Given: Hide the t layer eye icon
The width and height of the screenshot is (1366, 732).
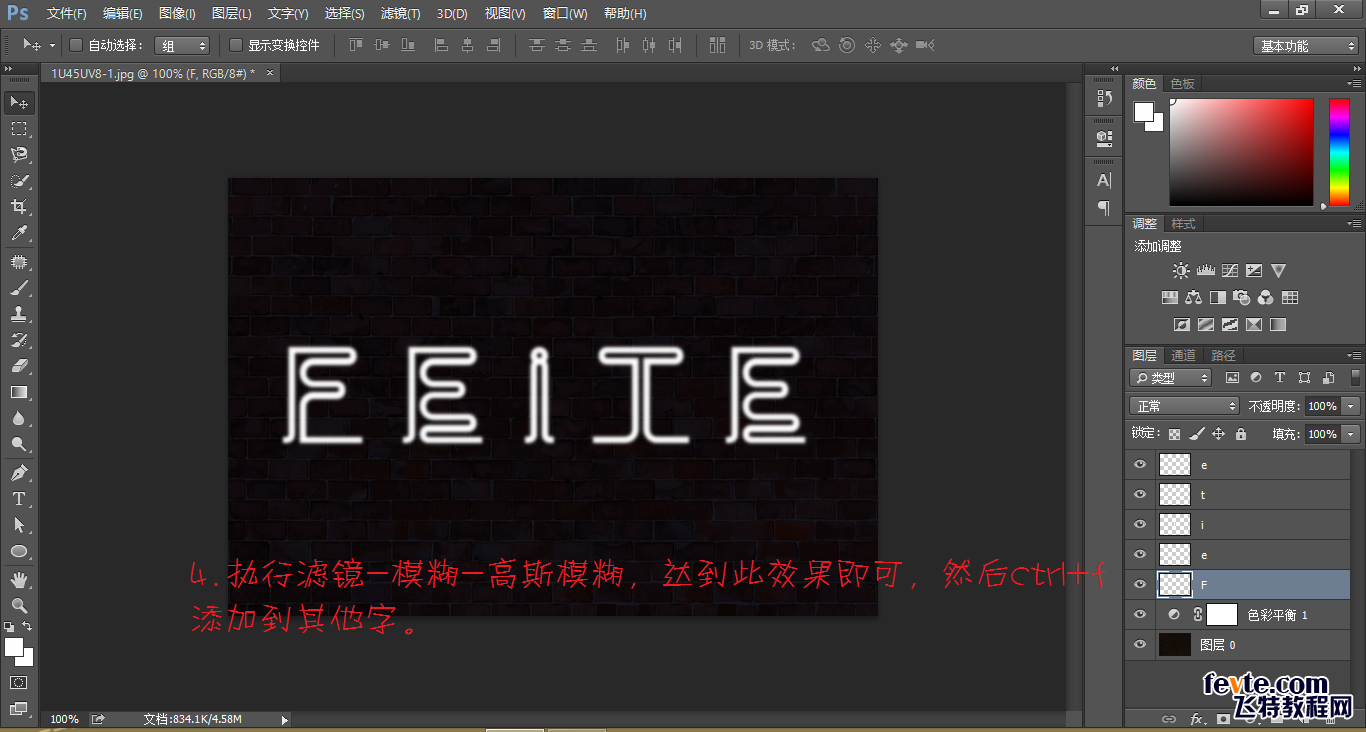Looking at the screenshot, I should (x=1140, y=494).
